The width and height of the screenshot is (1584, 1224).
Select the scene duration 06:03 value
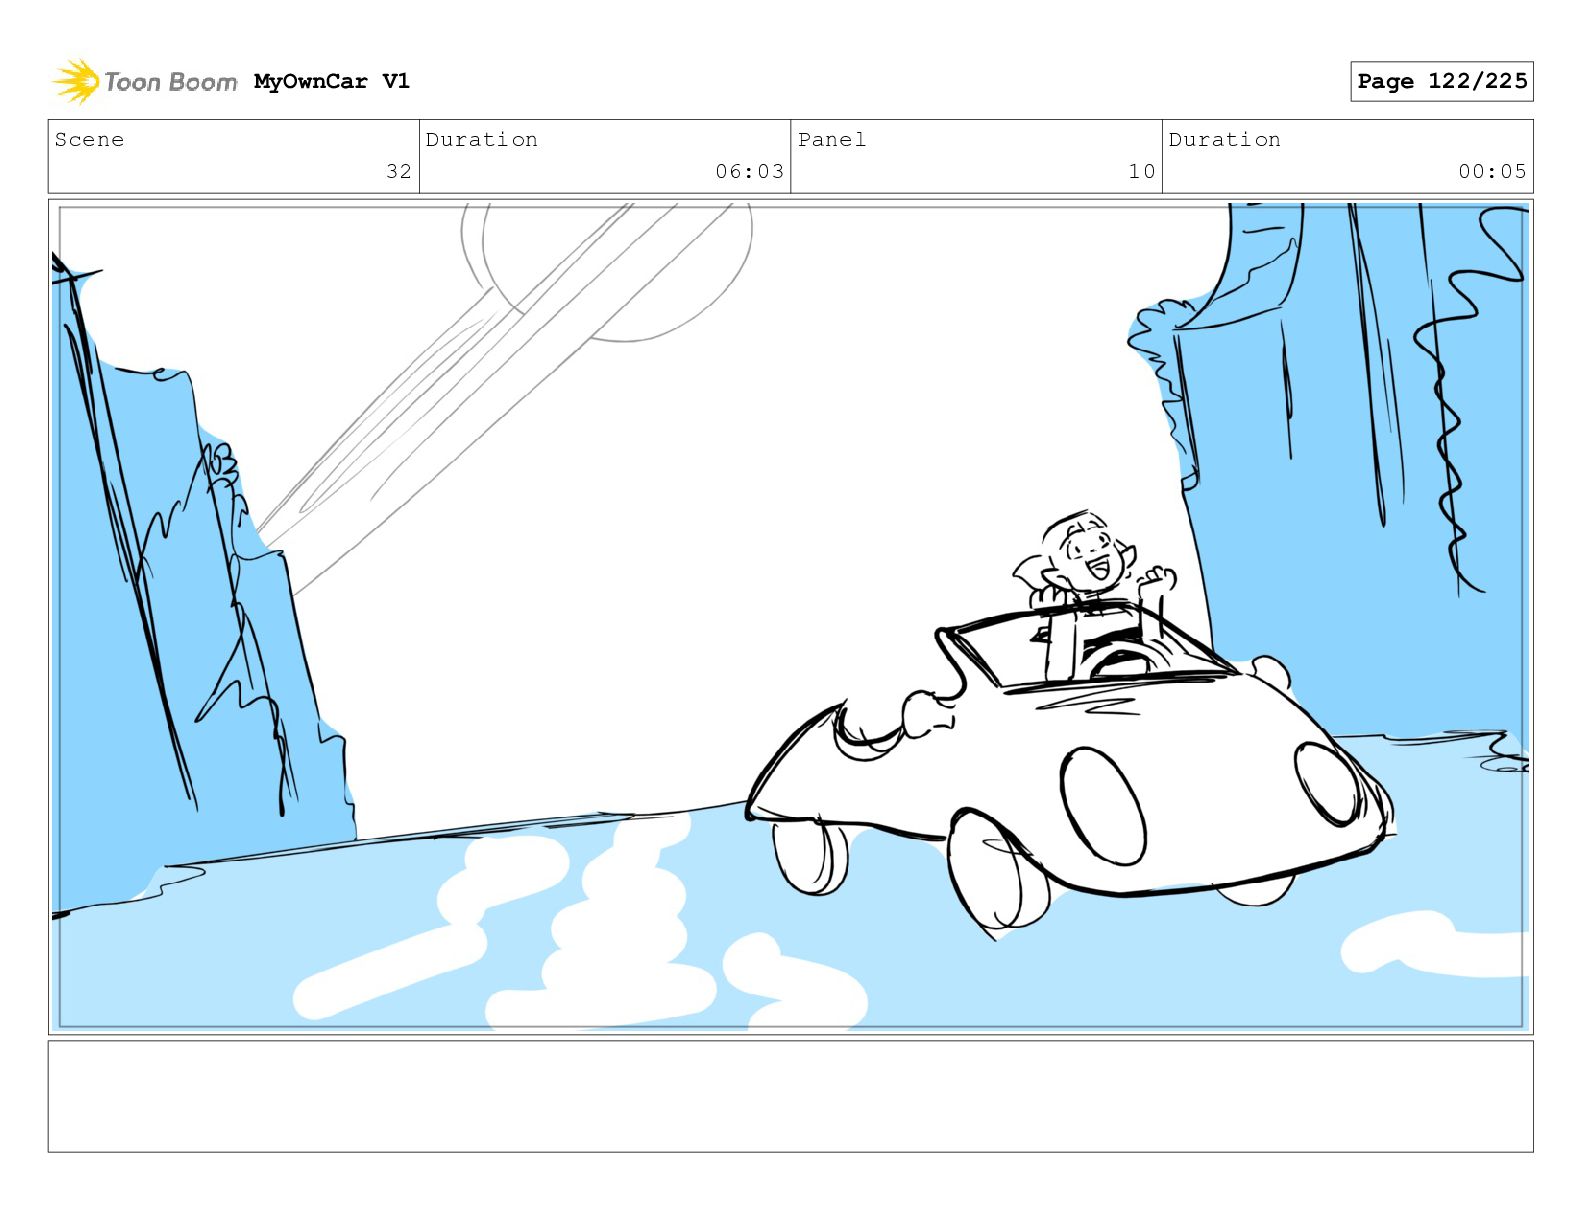(749, 171)
